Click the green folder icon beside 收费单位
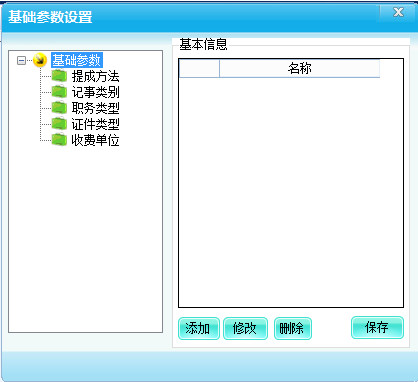This screenshot has height=382, width=418. [59, 140]
